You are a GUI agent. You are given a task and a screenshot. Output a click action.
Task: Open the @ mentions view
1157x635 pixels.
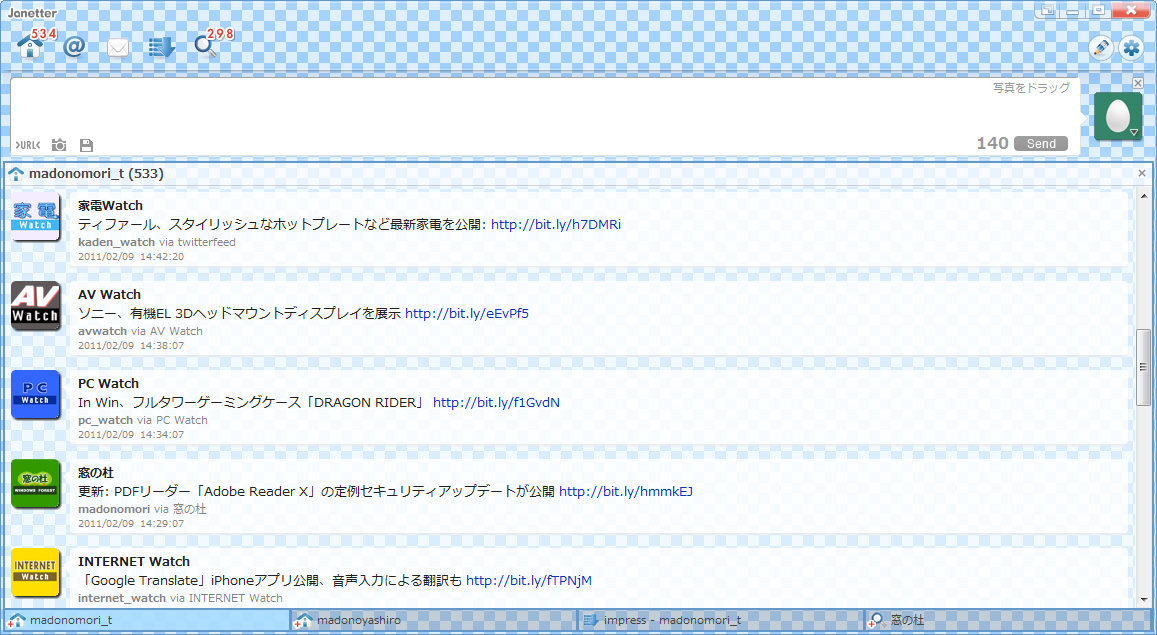(75, 47)
